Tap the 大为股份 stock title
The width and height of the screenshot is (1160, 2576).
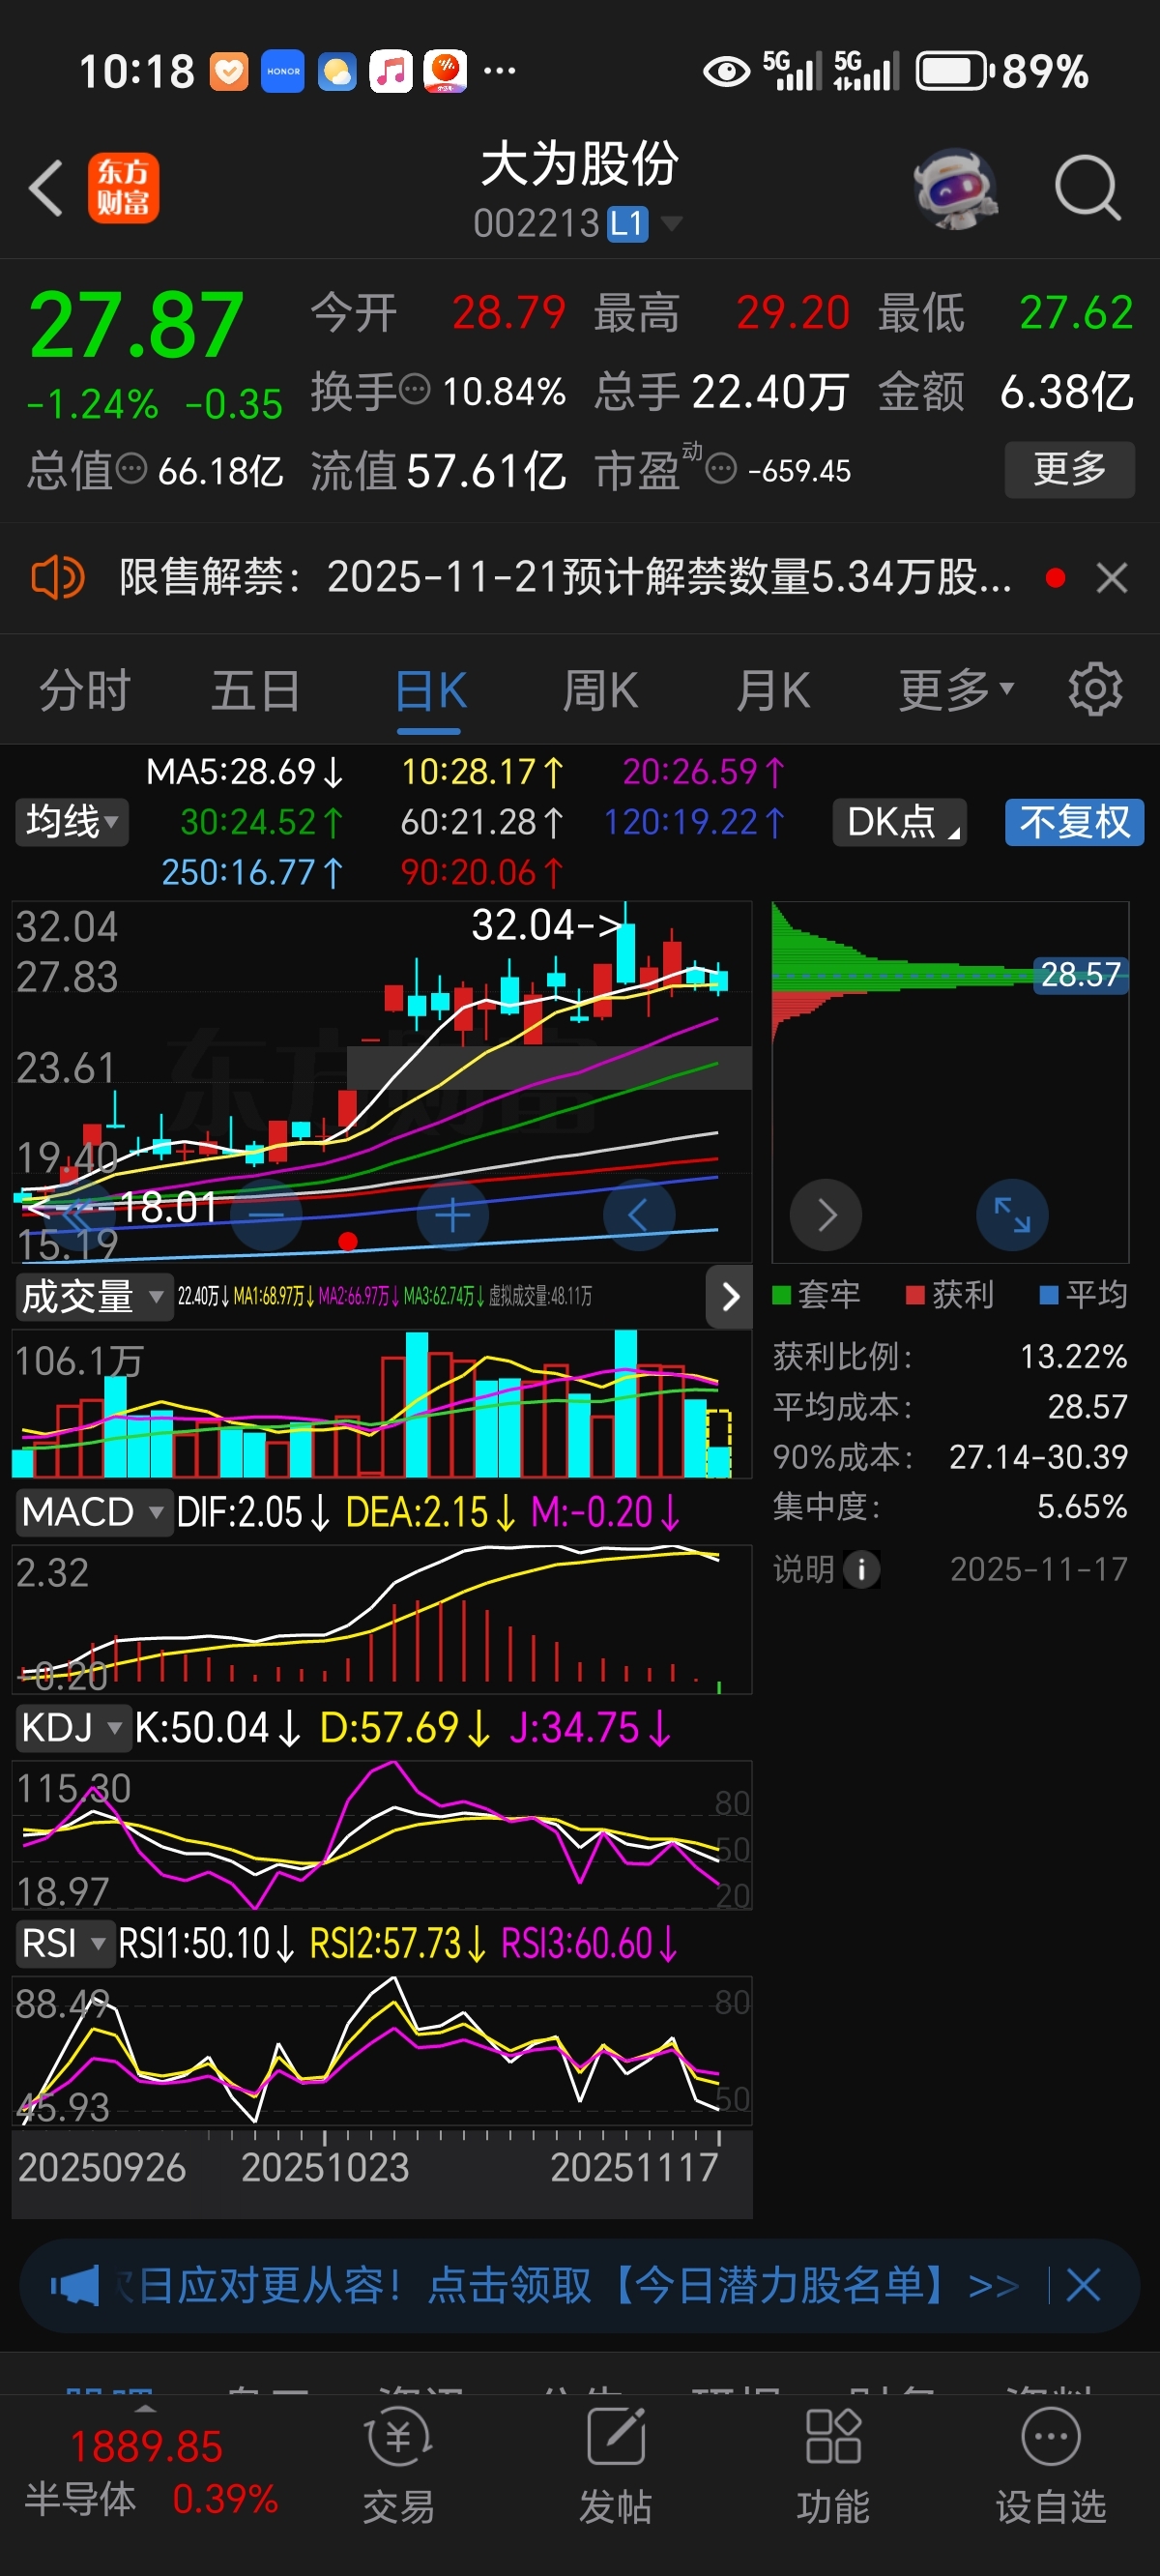coord(580,164)
